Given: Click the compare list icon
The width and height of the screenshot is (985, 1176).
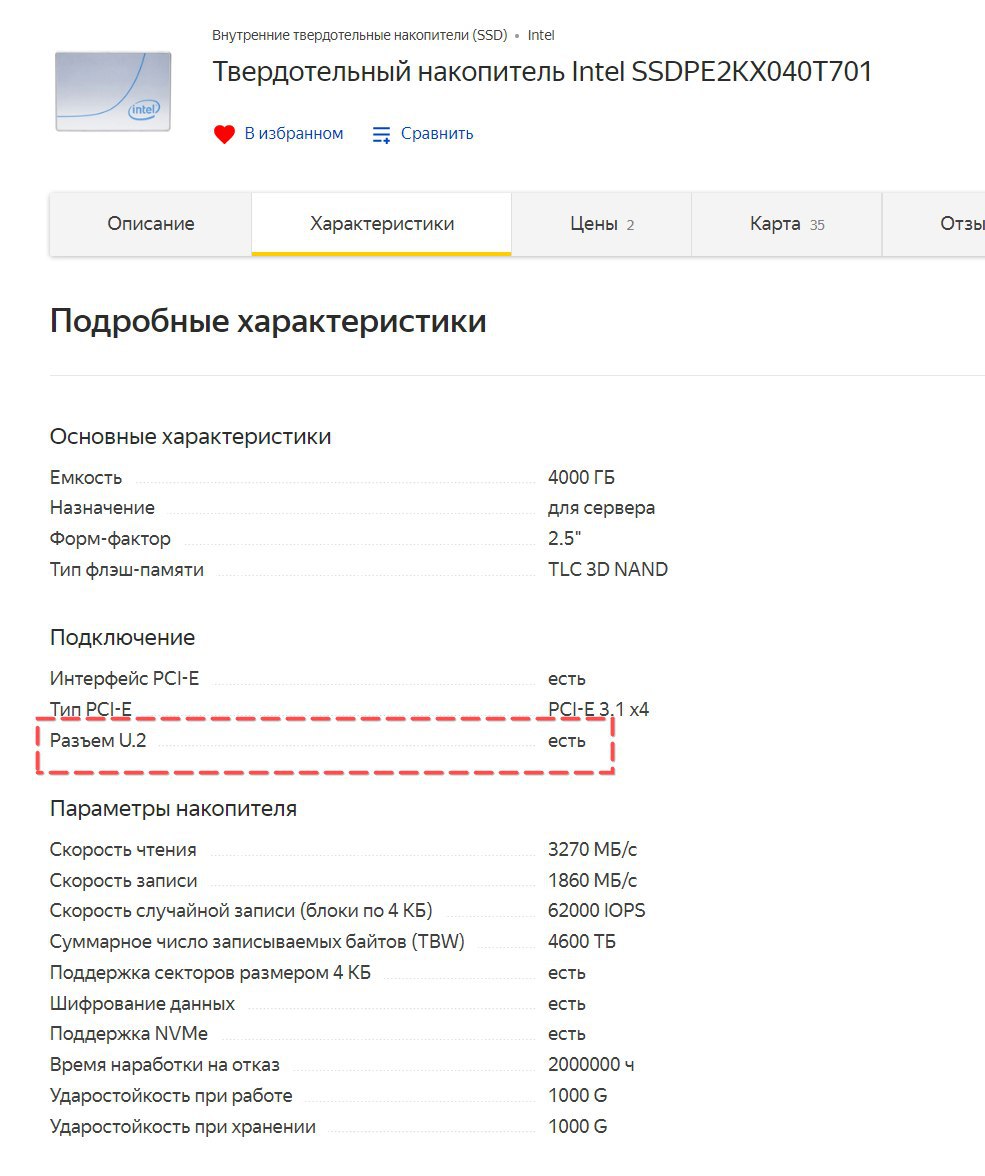Looking at the screenshot, I should pos(381,134).
